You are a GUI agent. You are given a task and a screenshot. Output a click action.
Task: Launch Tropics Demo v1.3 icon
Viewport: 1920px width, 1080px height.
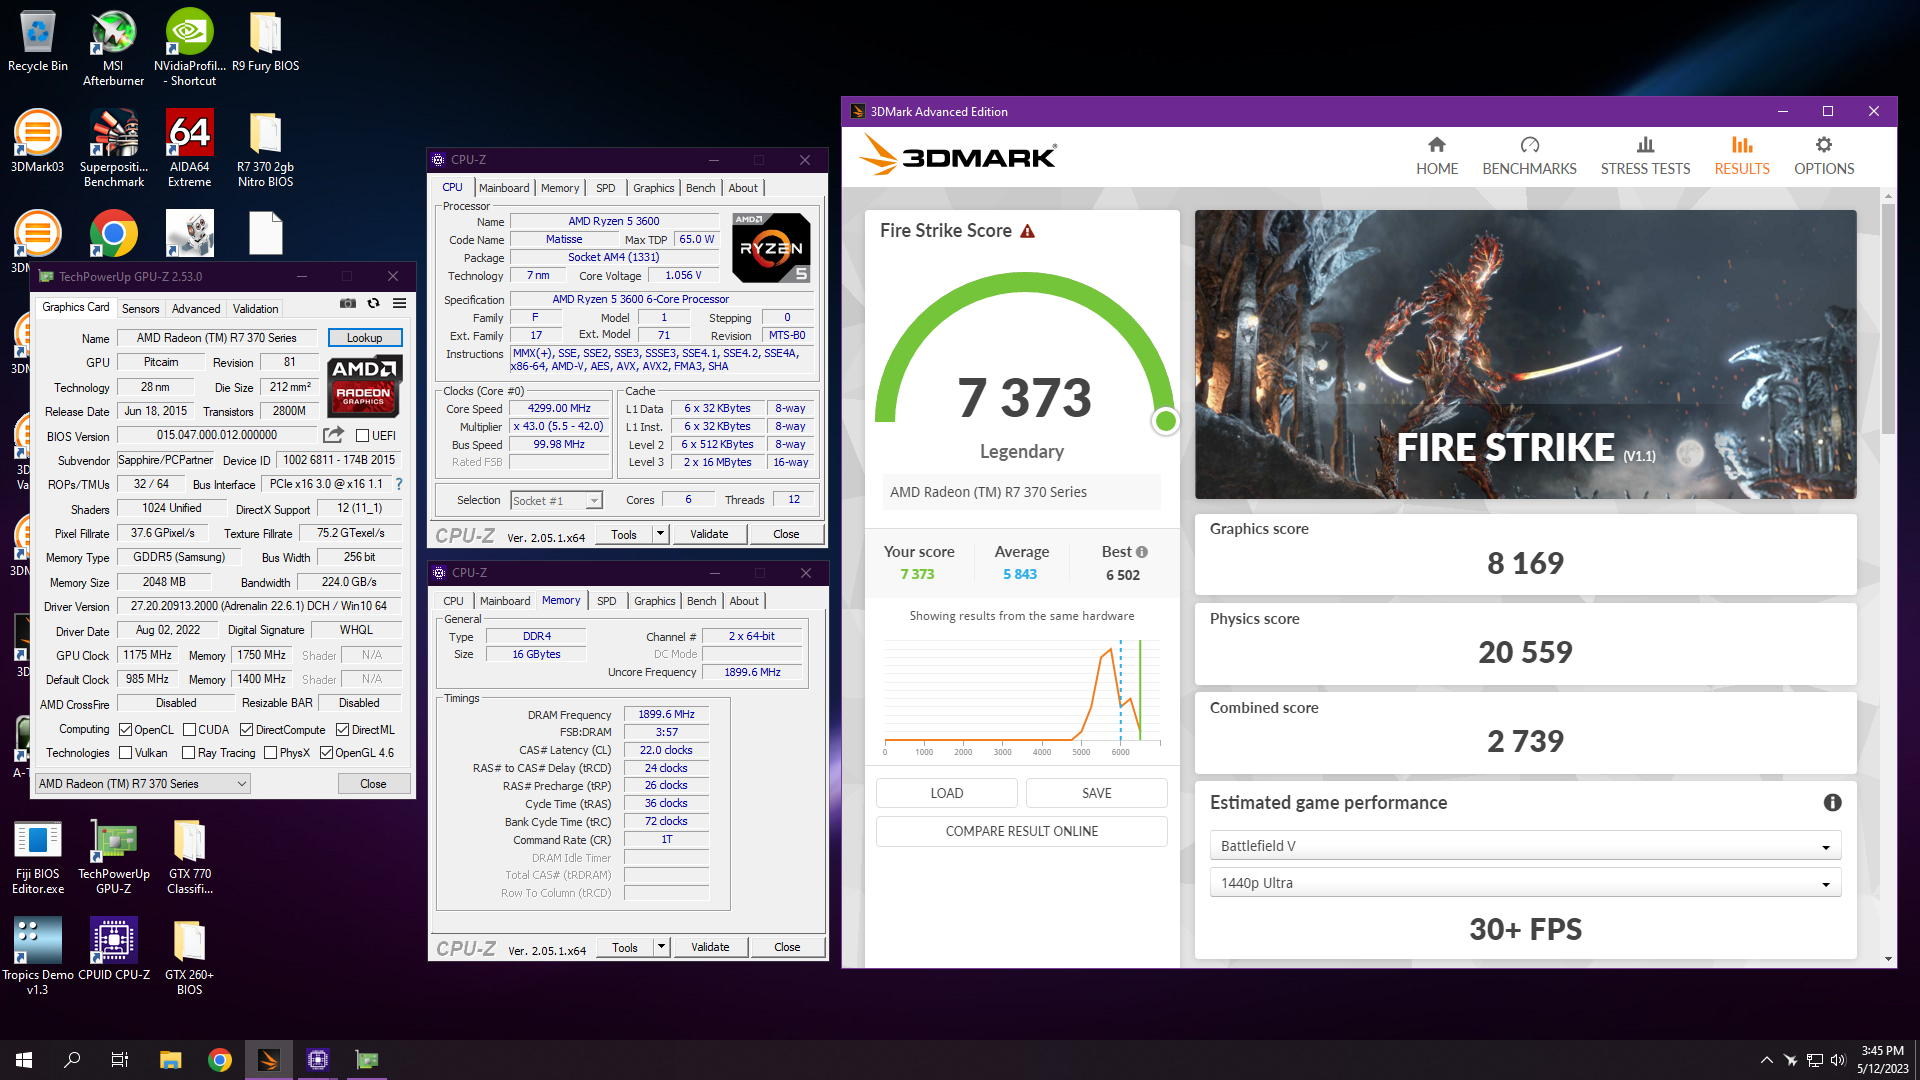pyautogui.click(x=37, y=957)
